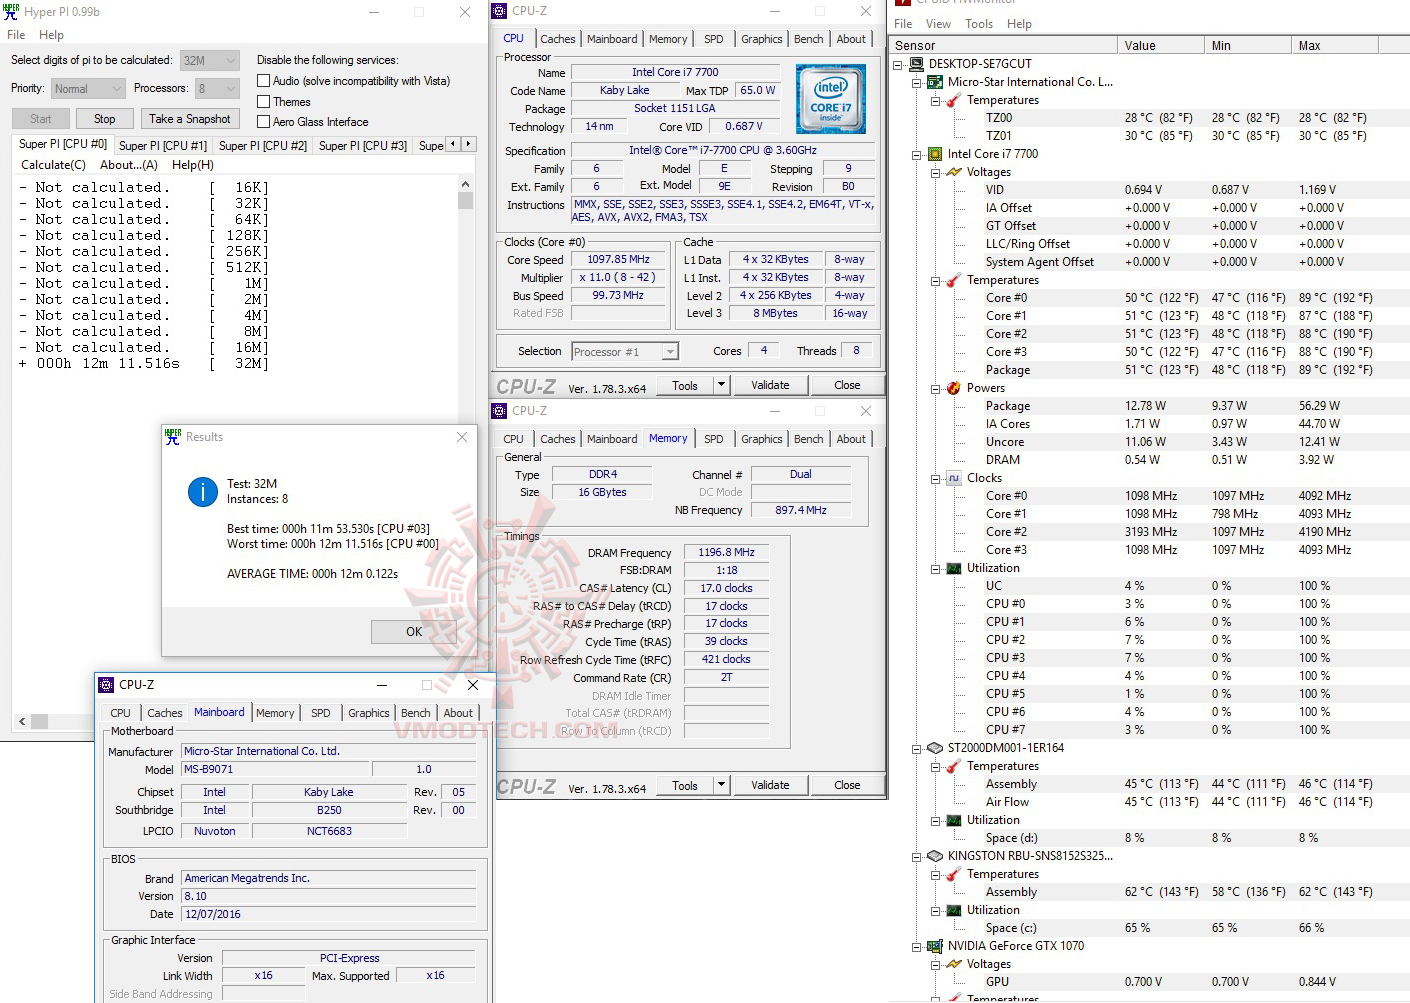
Task: Open the pi digits 32M dropdown
Action: pyautogui.click(x=210, y=60)
